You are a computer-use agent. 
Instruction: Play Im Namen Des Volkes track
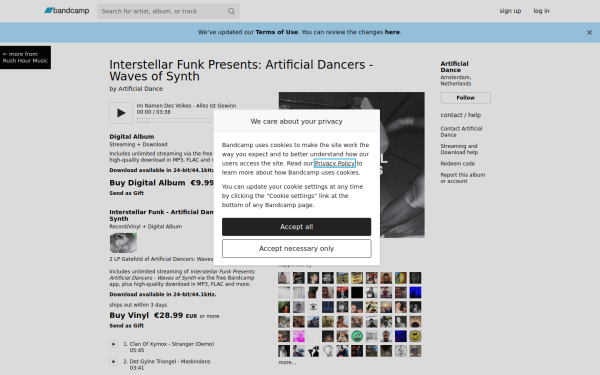121,113
